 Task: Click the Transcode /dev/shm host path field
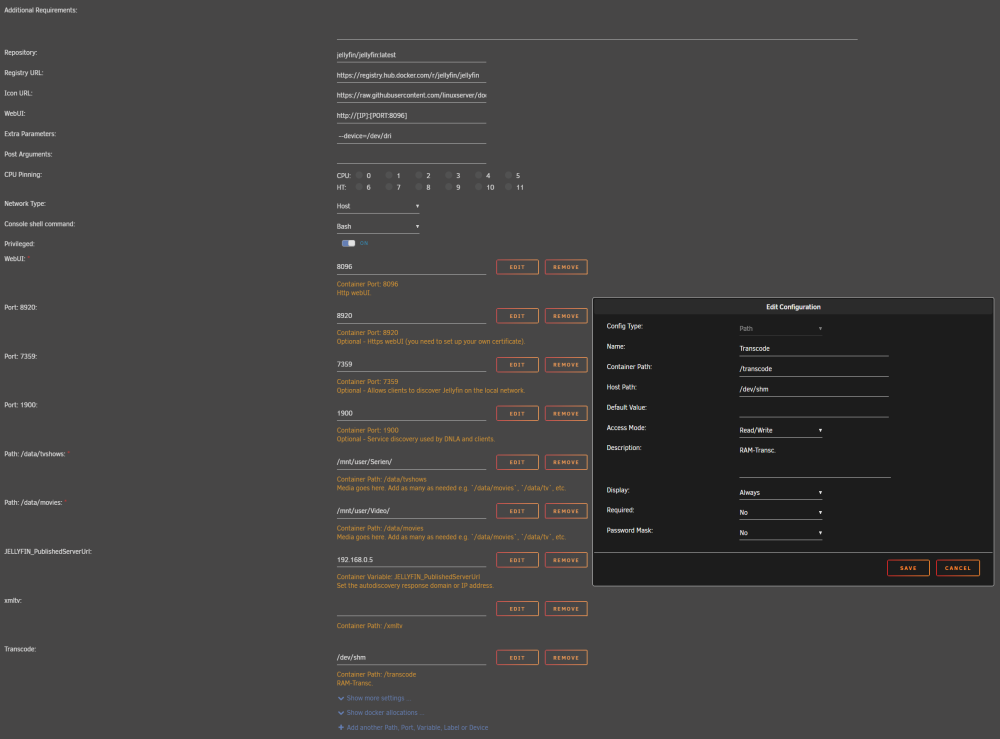pyautogui.click(x=411, y=657)
